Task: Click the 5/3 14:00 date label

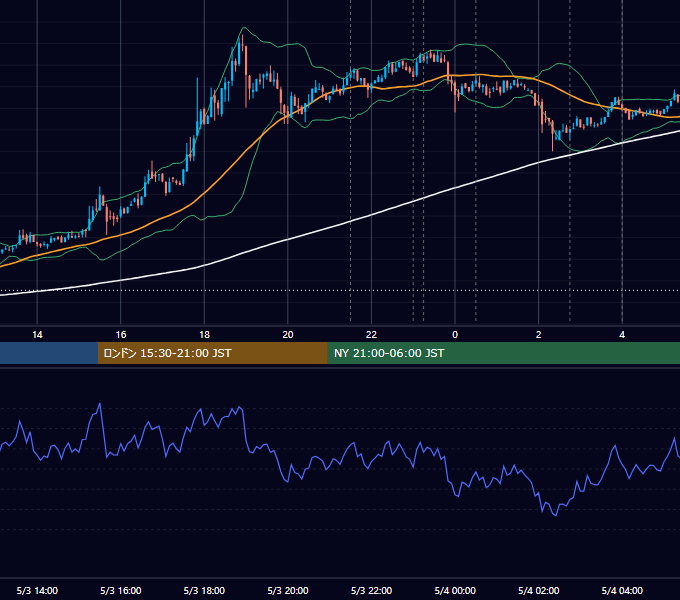Action: (37, 590)
